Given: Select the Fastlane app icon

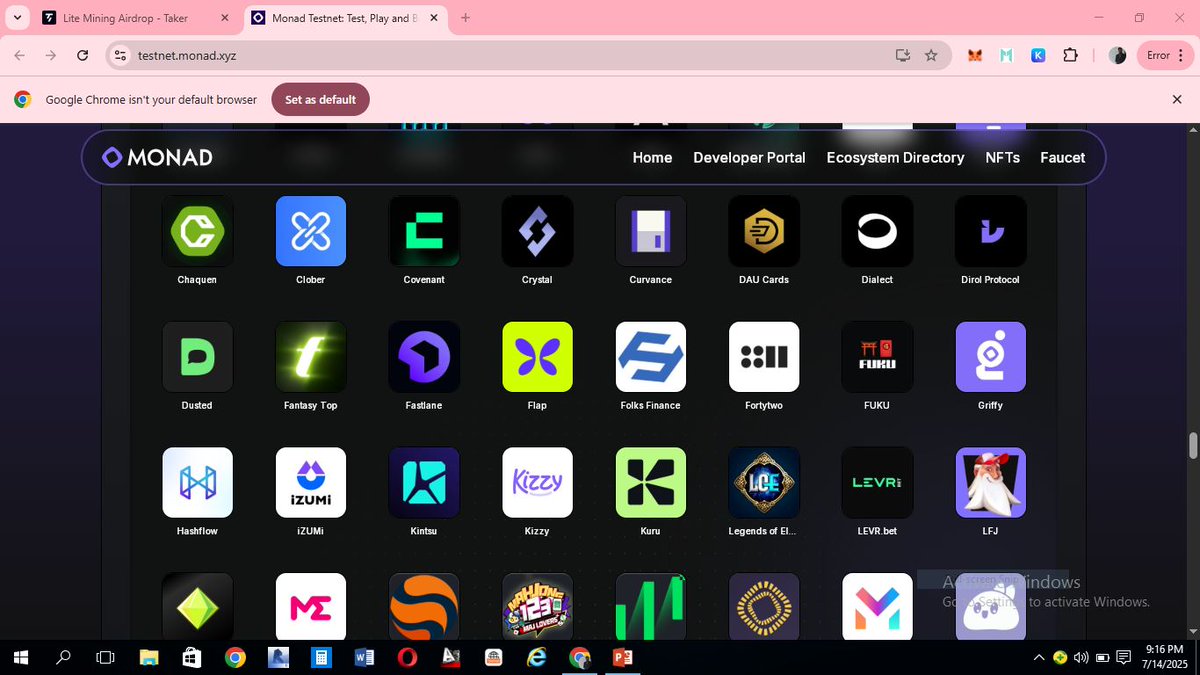Looking at the screenshot, I should [424, 357].
